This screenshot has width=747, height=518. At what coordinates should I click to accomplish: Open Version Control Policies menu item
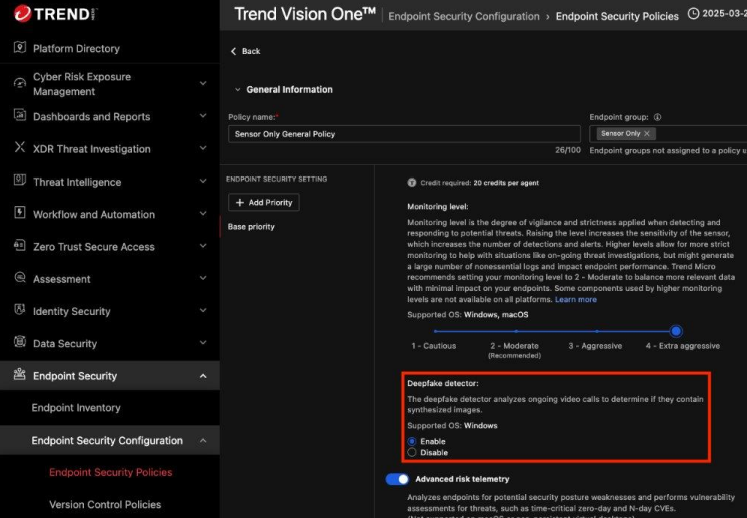105,505
